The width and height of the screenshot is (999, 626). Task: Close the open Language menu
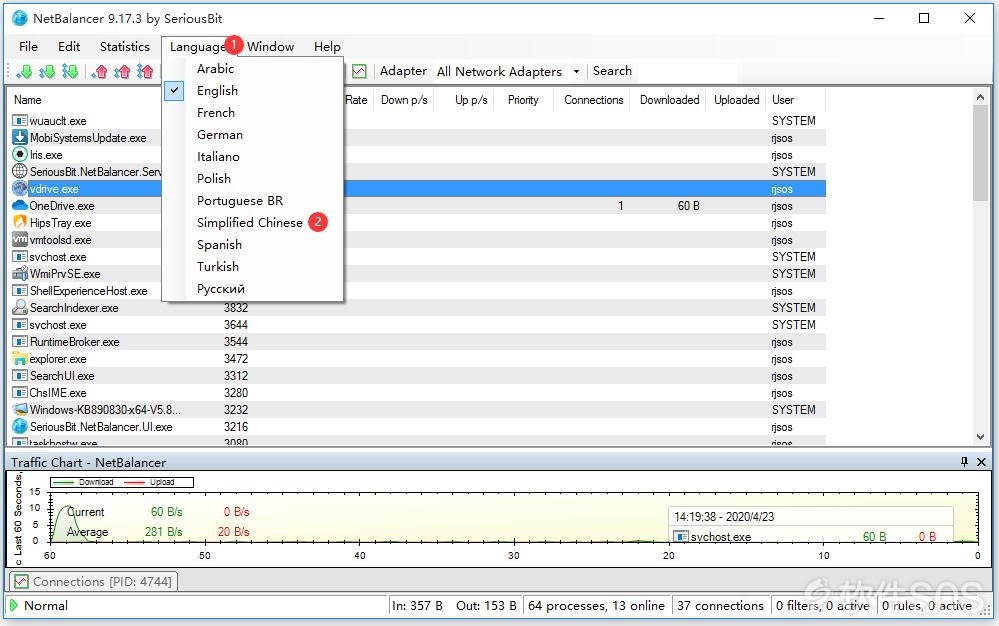(x=197, y=46)
